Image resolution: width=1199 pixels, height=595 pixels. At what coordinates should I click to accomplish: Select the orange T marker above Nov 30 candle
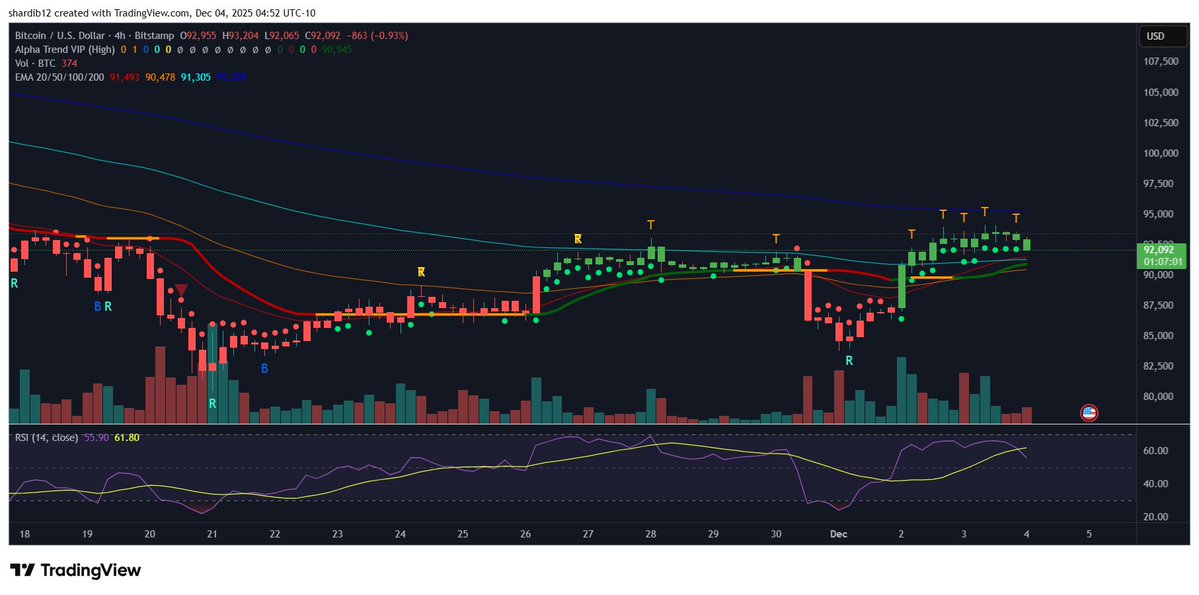click(776, 239)
